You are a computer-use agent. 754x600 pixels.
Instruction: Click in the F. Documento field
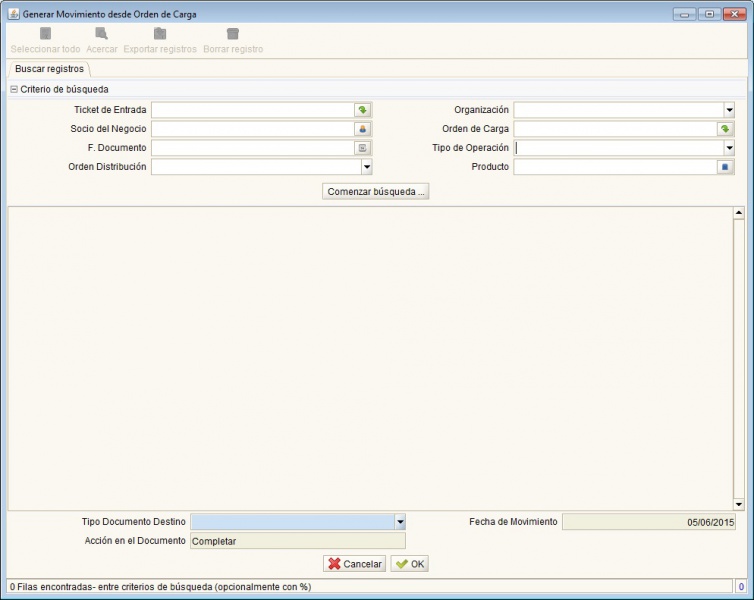pyautogui.click(x=253, y=148)
